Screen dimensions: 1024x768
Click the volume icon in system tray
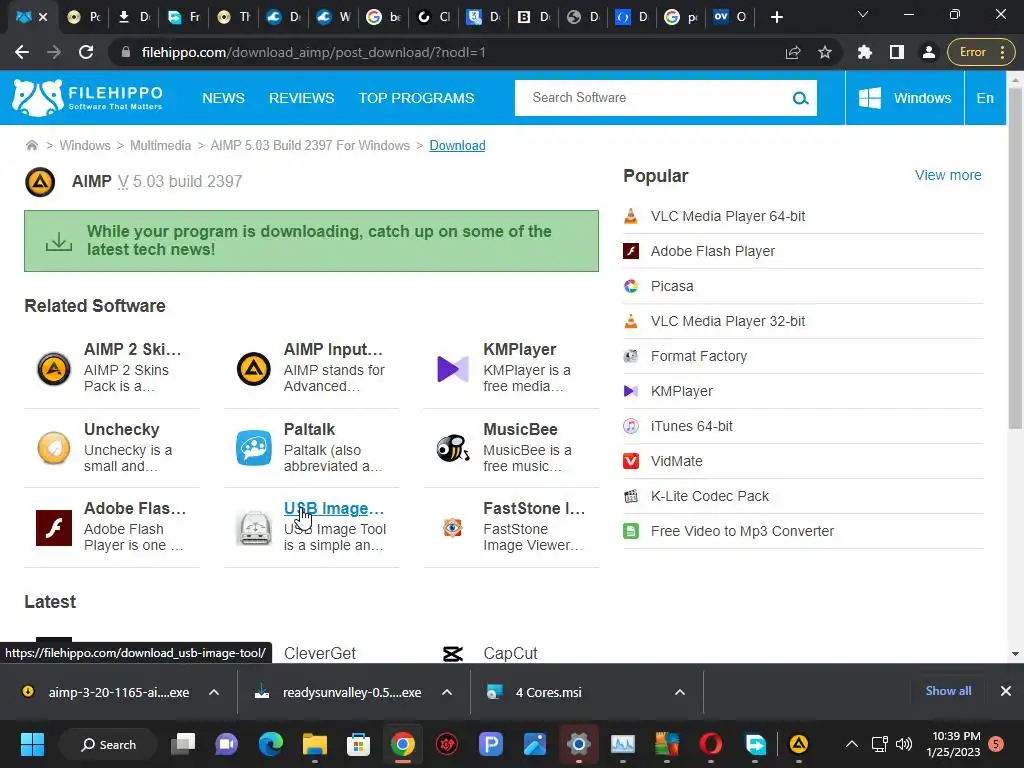(x=904, y=744)
